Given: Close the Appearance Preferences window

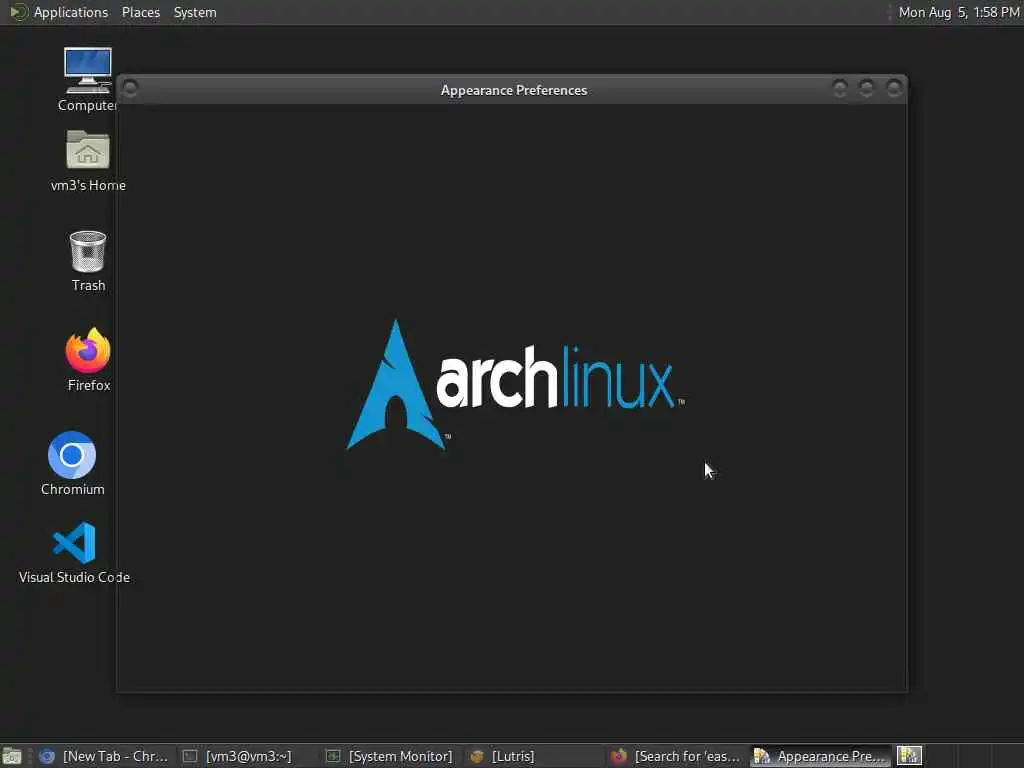Looking at the screenshot, I should 893,88.
